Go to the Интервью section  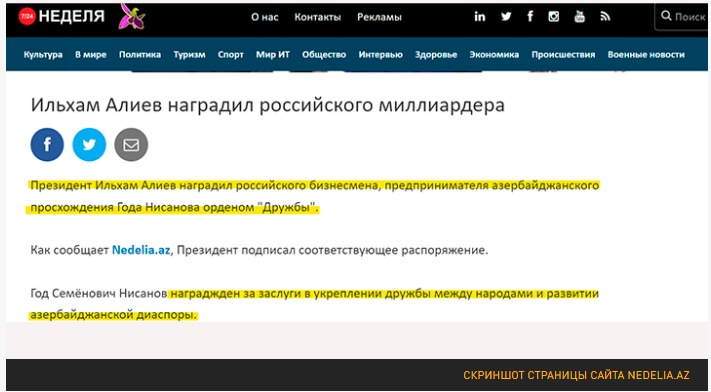(380, 54)
